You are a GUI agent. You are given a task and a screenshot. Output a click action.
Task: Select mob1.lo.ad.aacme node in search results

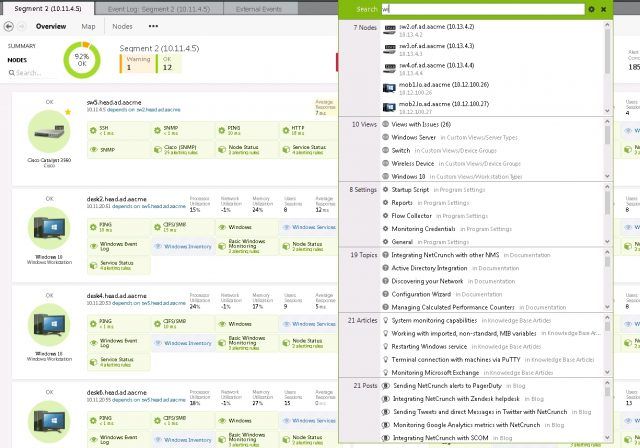coord(492,88)
